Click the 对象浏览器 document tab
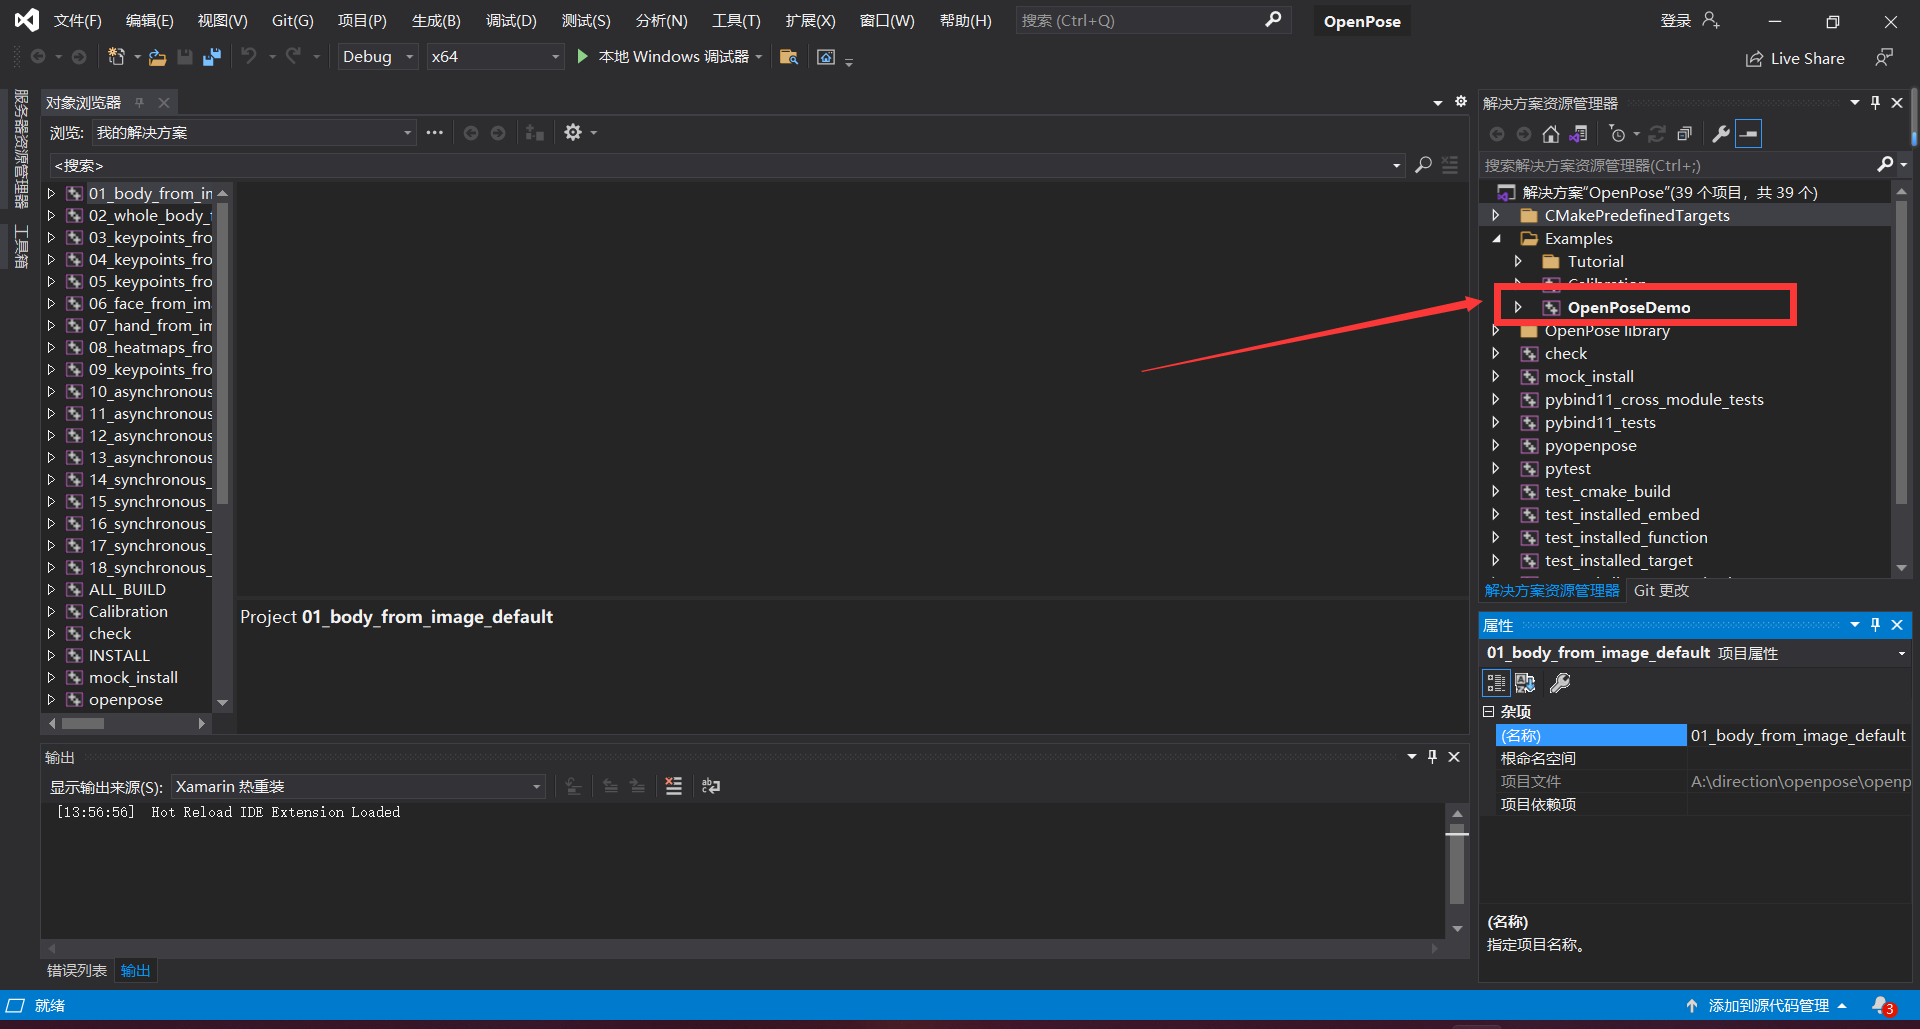The image size is (1920, 1029). (x=83, y=103)
